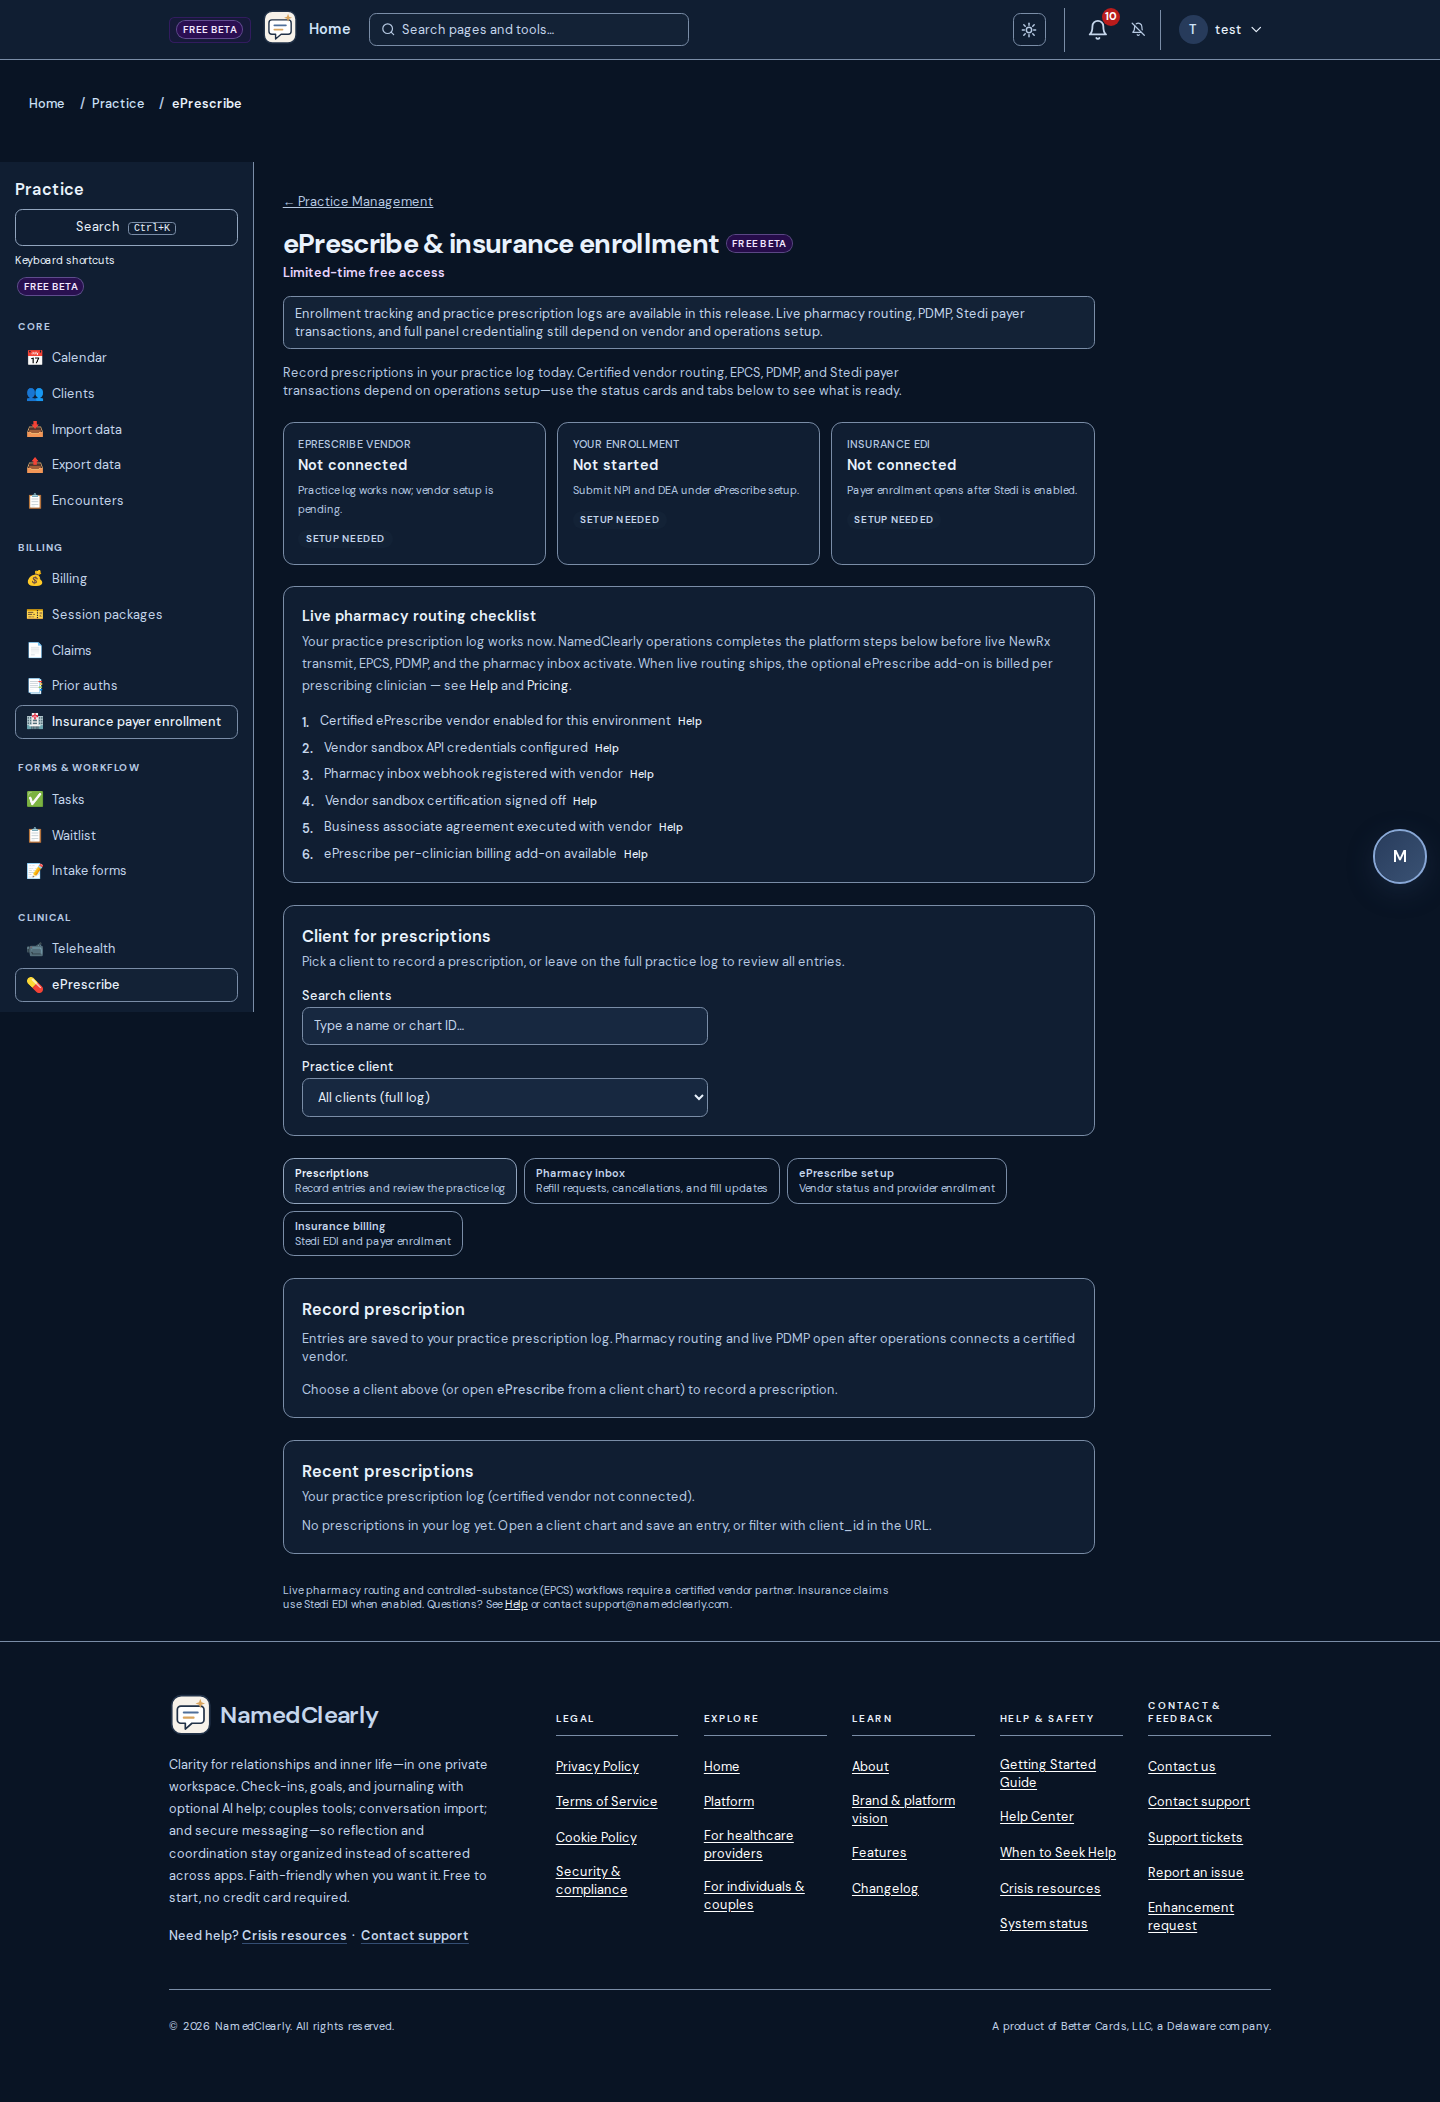Switch to the Prescriptions tab

pos(400,1181)
